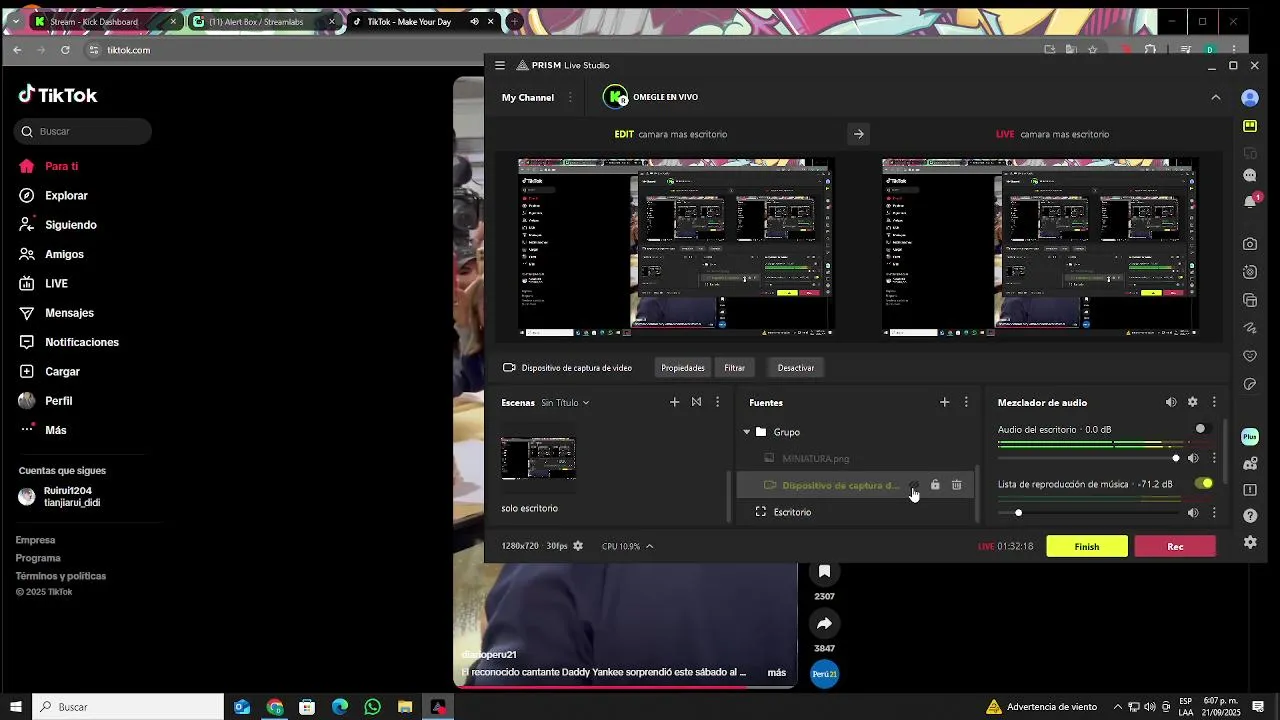This screenshot has width=1280, height=720.
Task: Mute Audio del escritorio speaker
Action: tap(1193, 458)
